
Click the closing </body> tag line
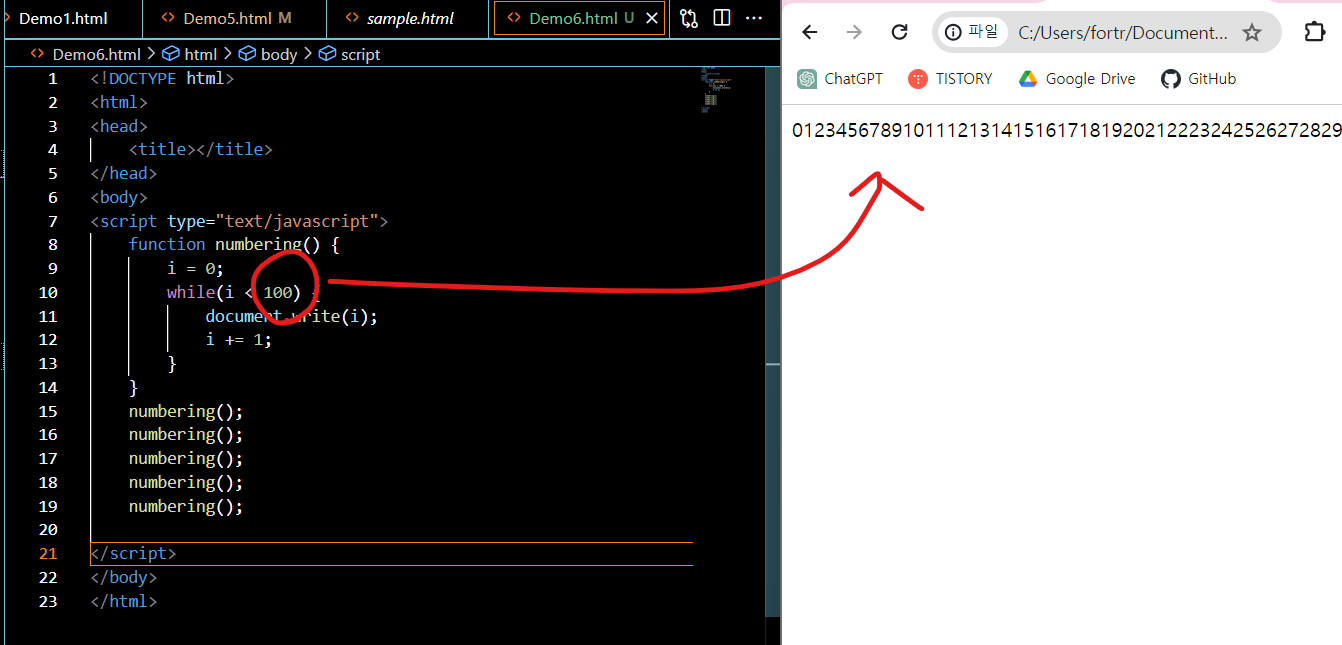coord(124,577)
